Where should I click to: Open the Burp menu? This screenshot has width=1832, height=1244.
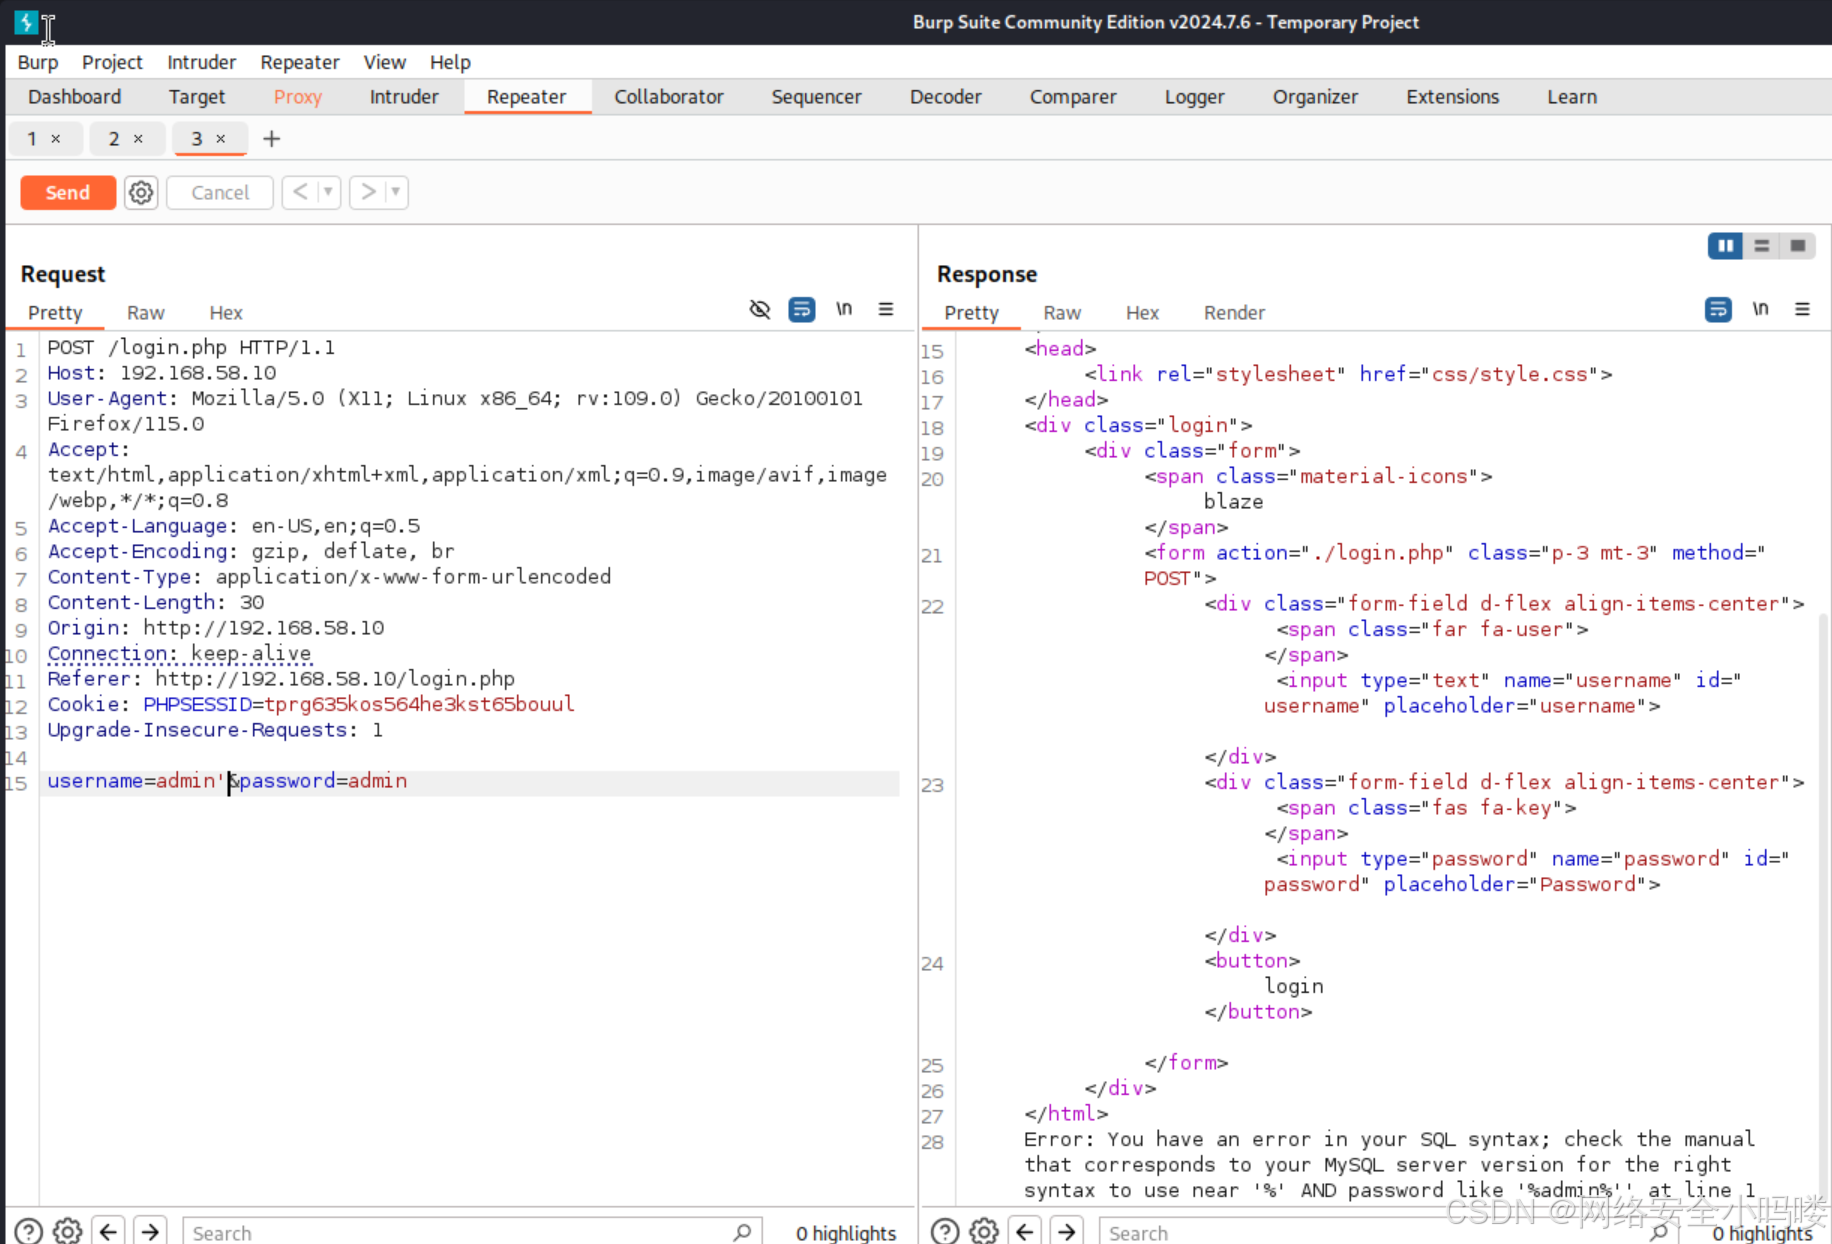tap(38, 62)
